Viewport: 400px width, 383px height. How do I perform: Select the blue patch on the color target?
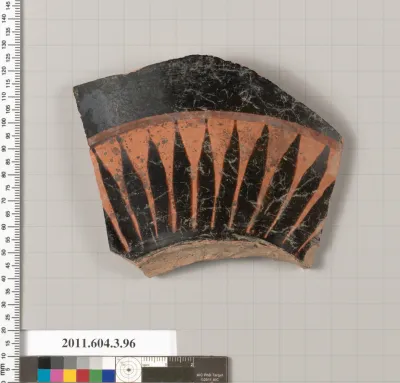pyautogui.click(x=109, y=376)
